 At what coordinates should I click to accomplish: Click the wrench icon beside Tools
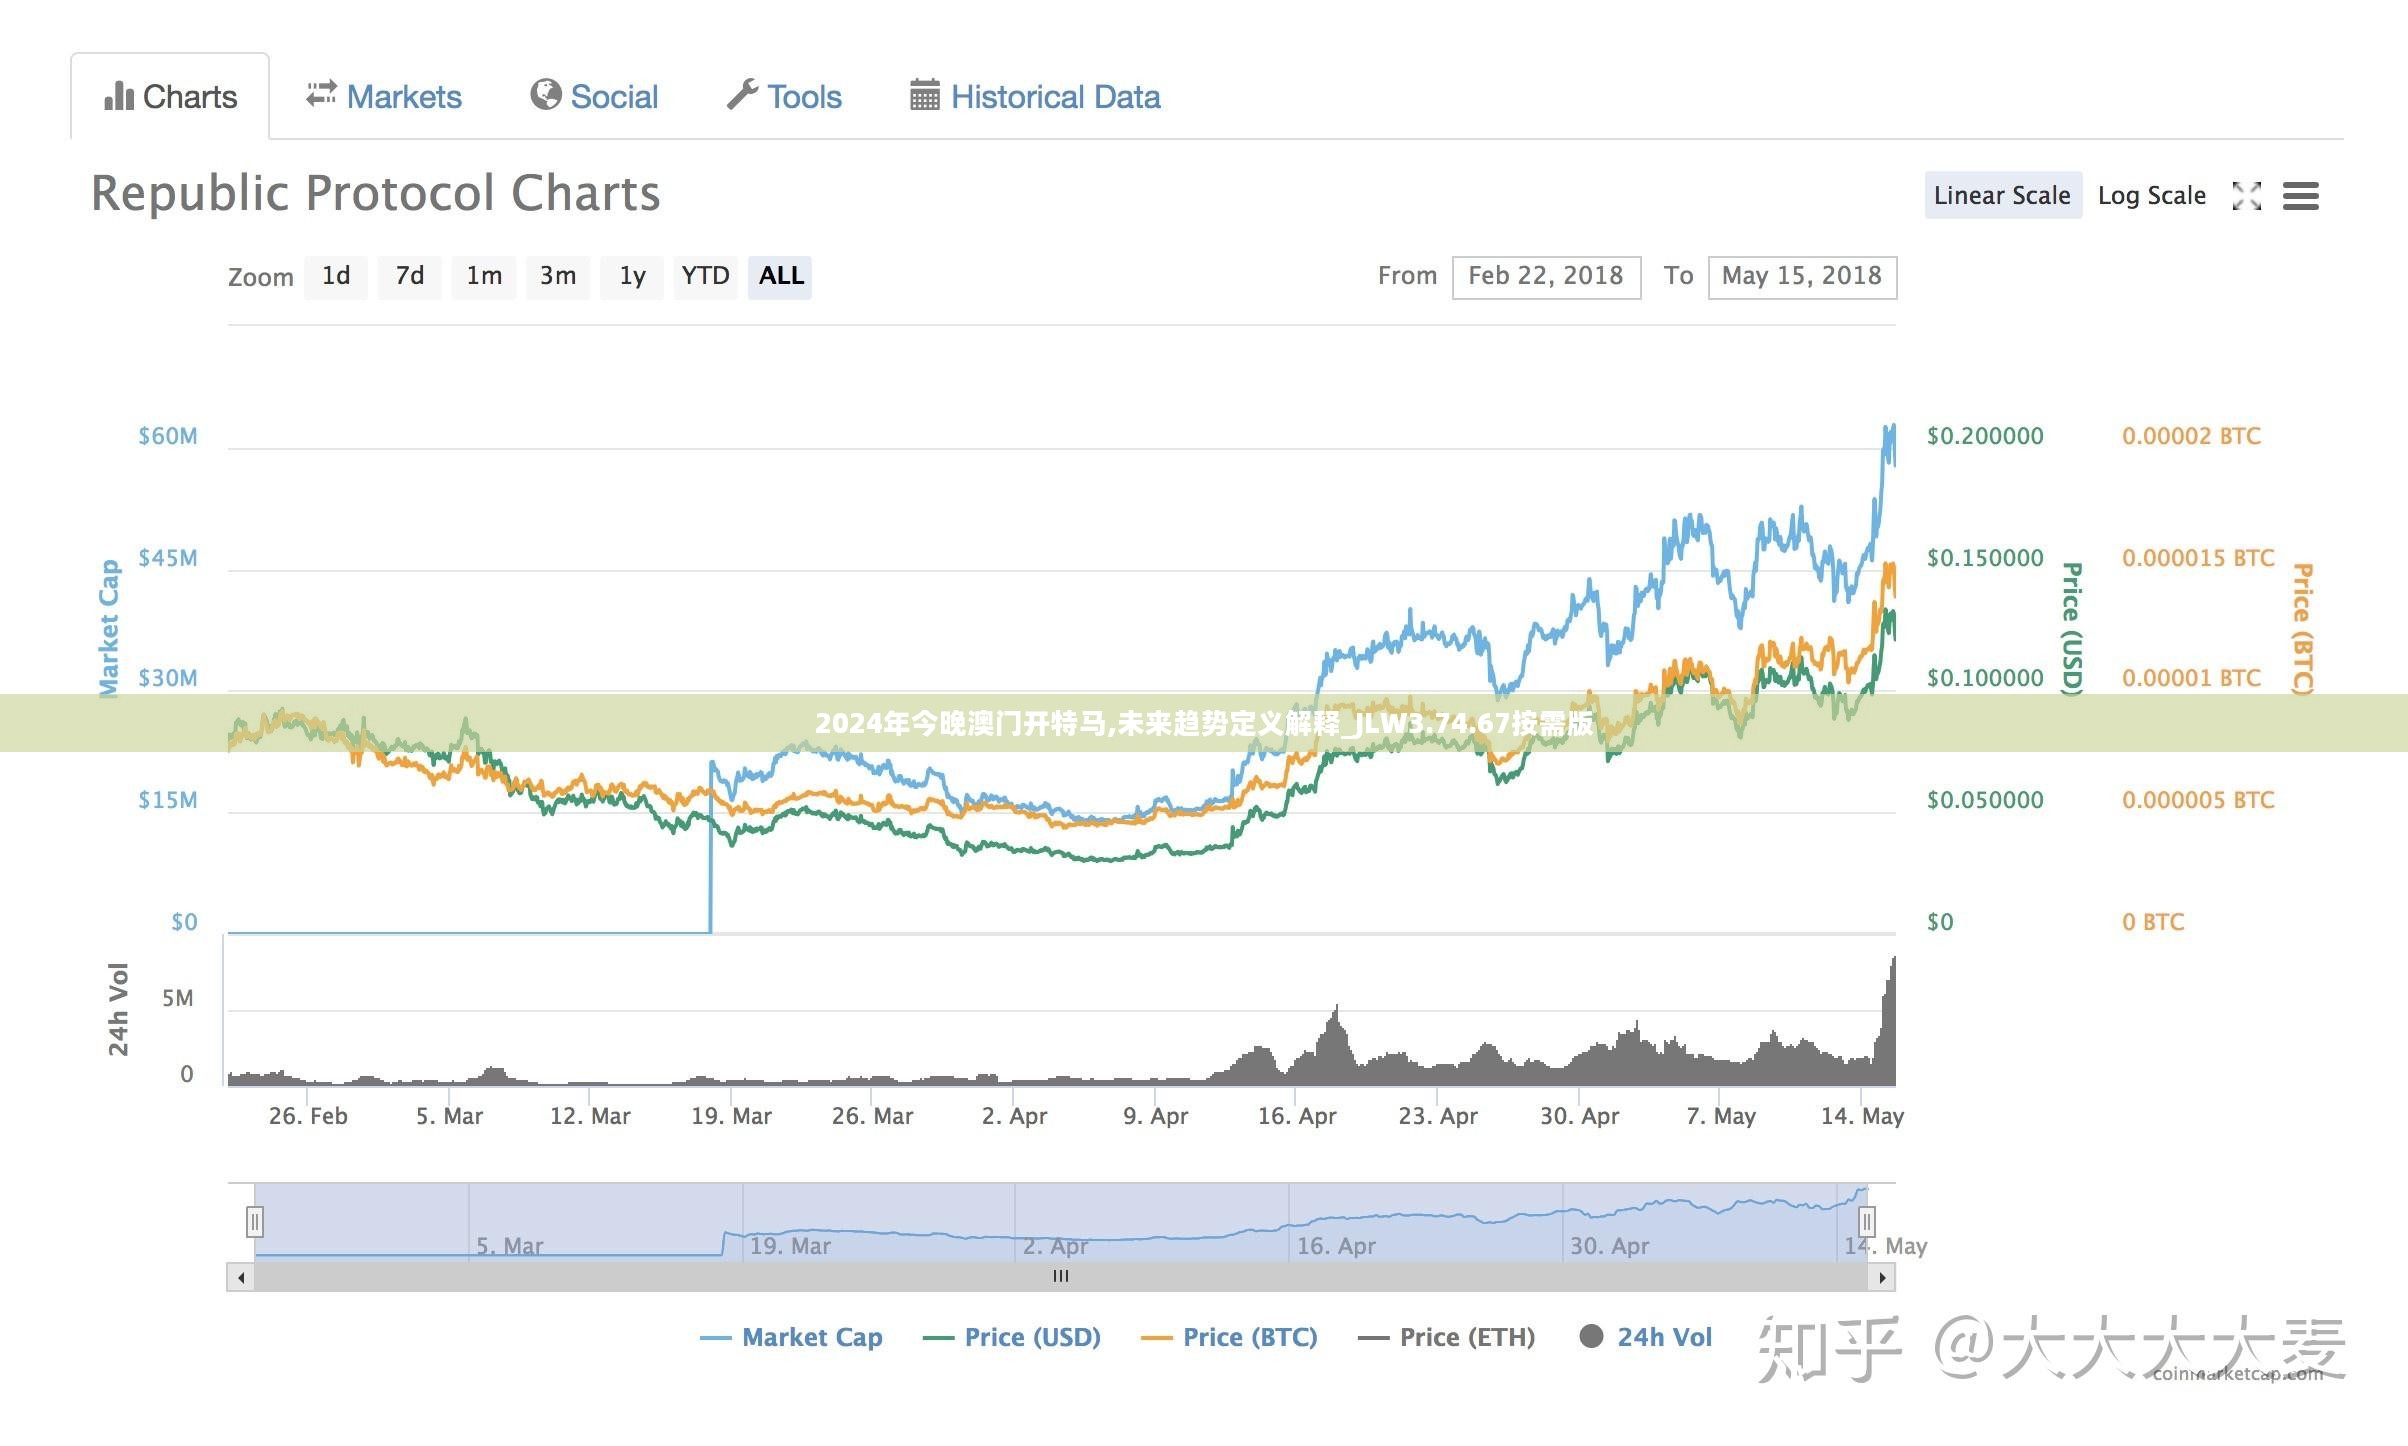pyautogui.click(x=742, y=95)
